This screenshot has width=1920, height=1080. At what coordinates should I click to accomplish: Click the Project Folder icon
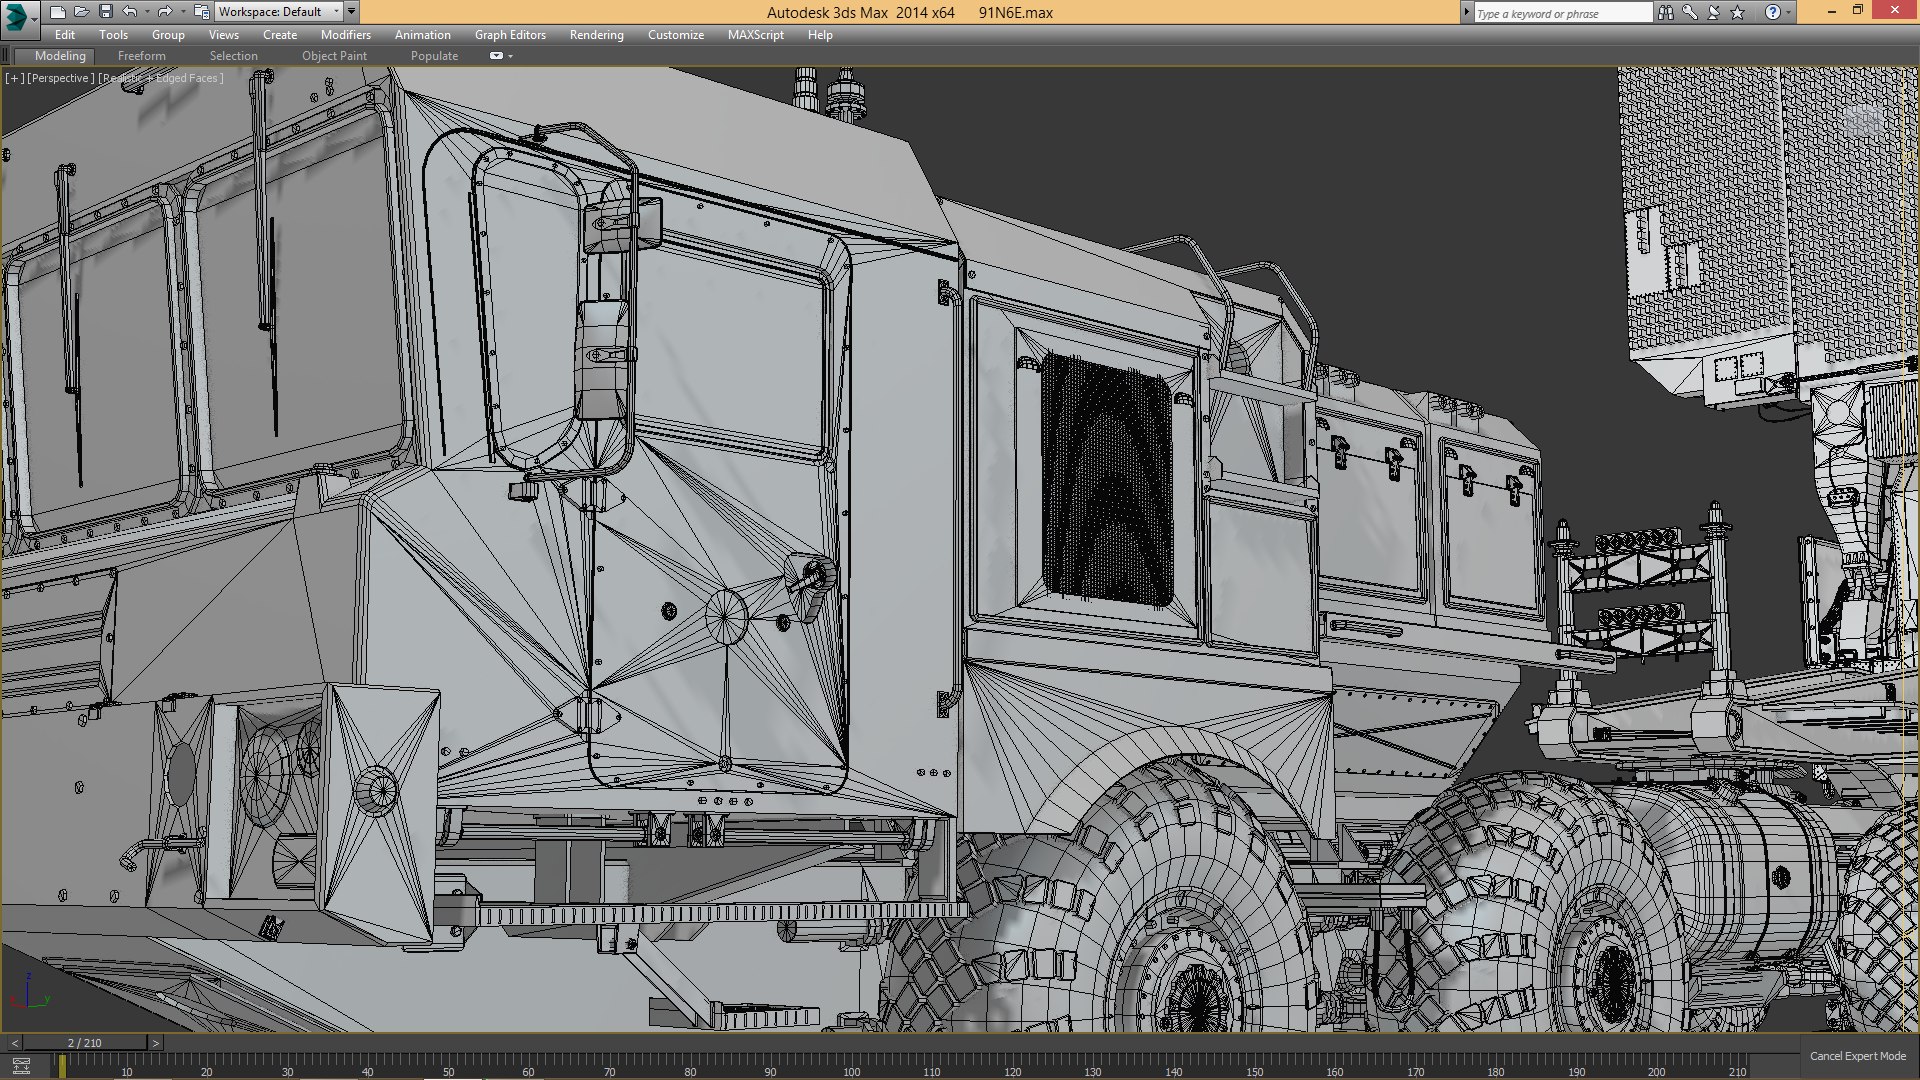coord(201,12)
